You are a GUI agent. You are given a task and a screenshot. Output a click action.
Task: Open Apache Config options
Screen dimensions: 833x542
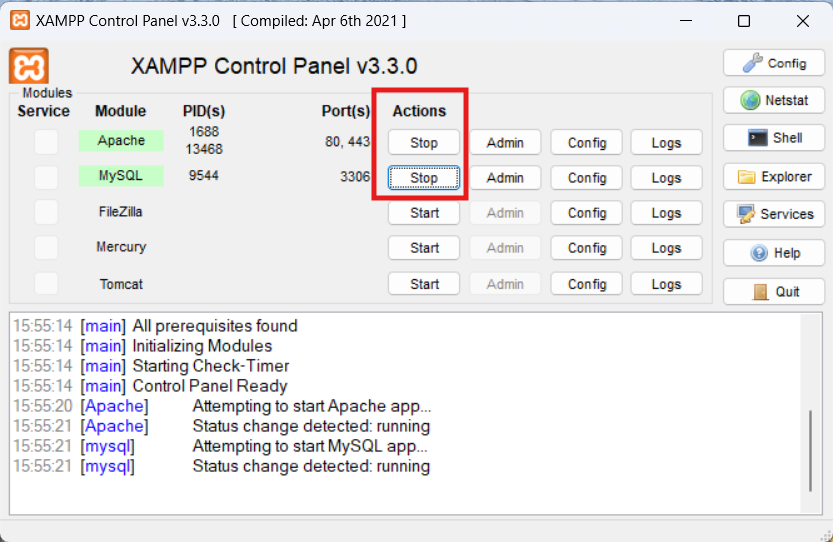click(x=587, y=143)
